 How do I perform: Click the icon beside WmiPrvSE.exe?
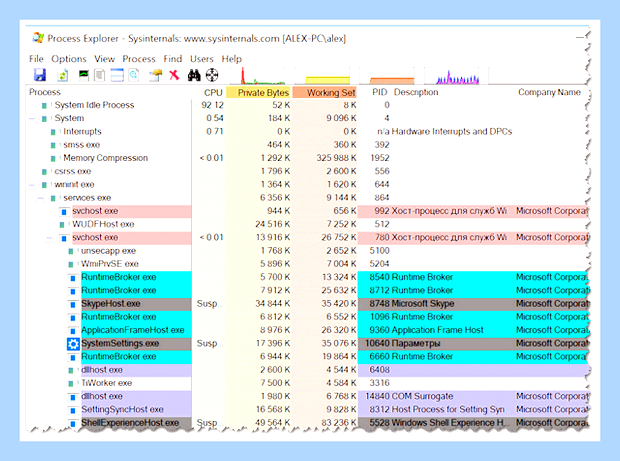[70, 265]
